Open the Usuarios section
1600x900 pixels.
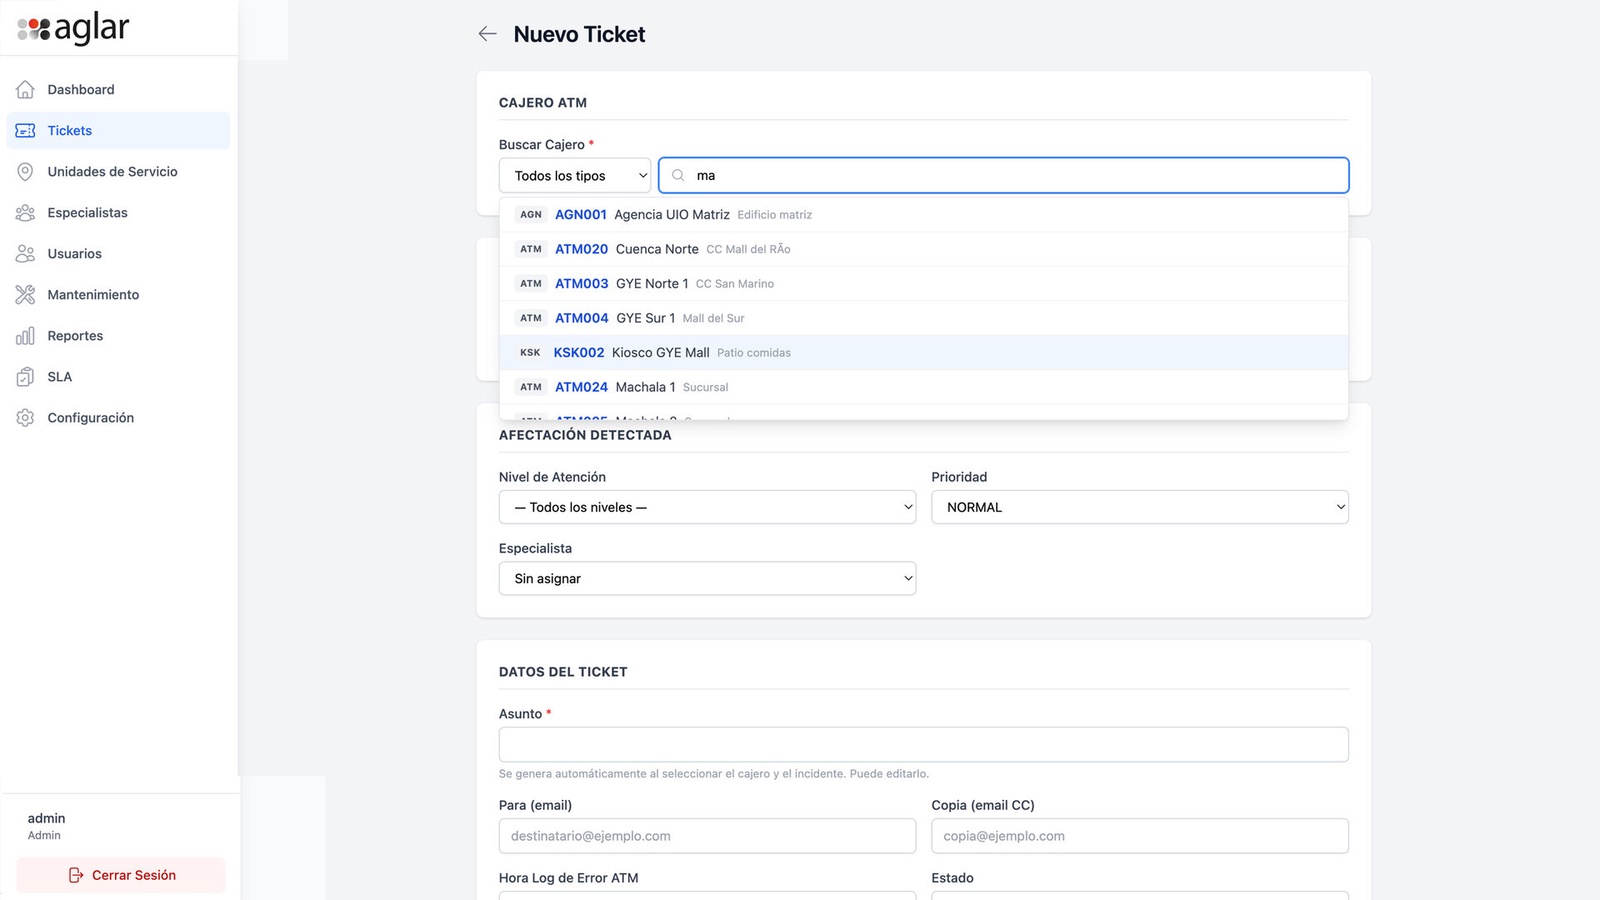tap(118, 254)
